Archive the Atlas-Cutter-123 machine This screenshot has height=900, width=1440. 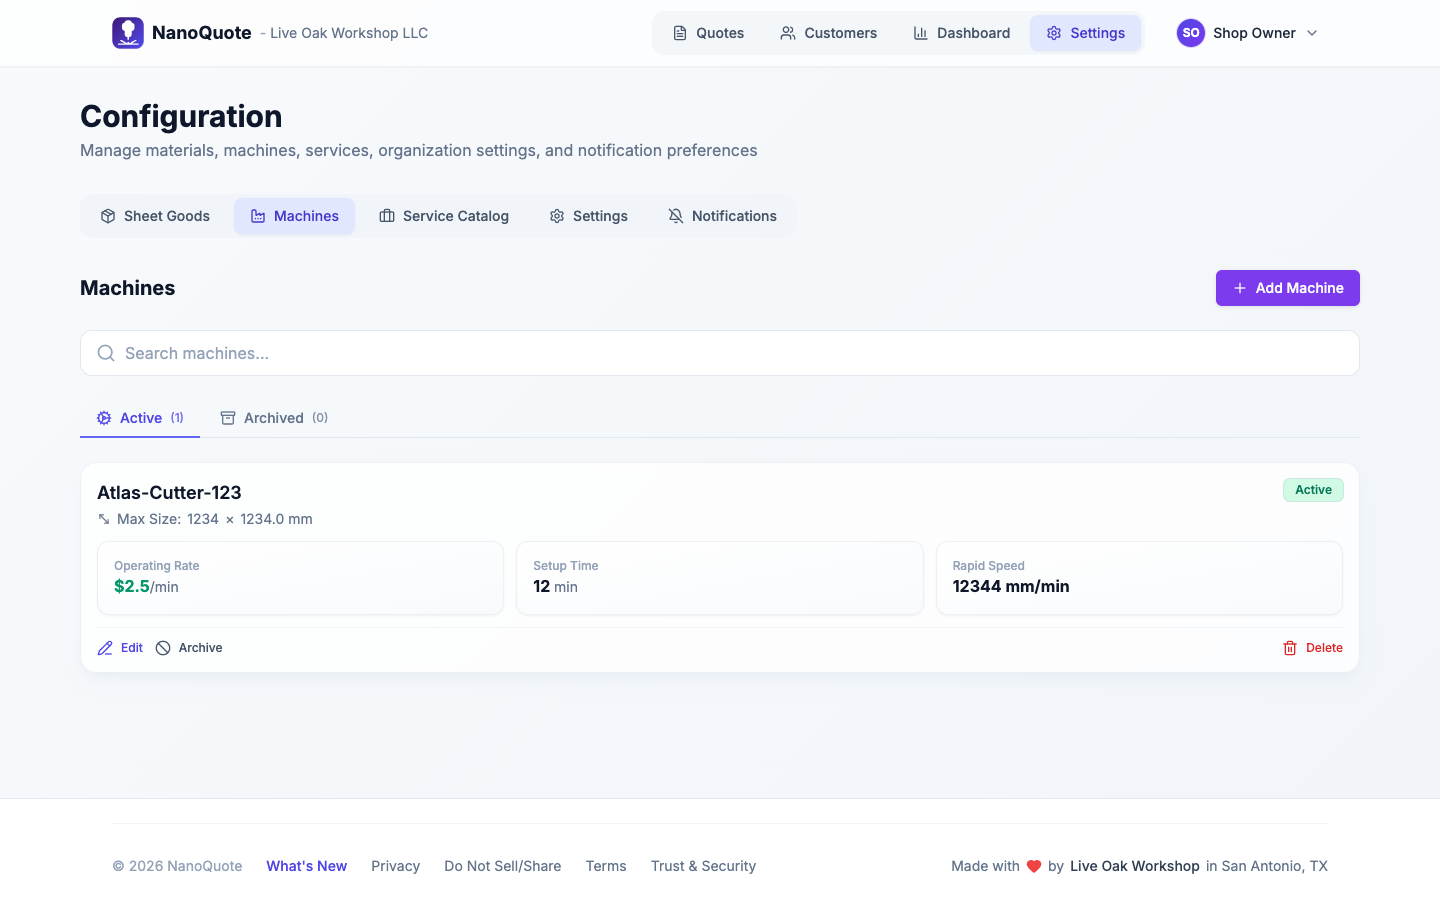tap(189, 648)
